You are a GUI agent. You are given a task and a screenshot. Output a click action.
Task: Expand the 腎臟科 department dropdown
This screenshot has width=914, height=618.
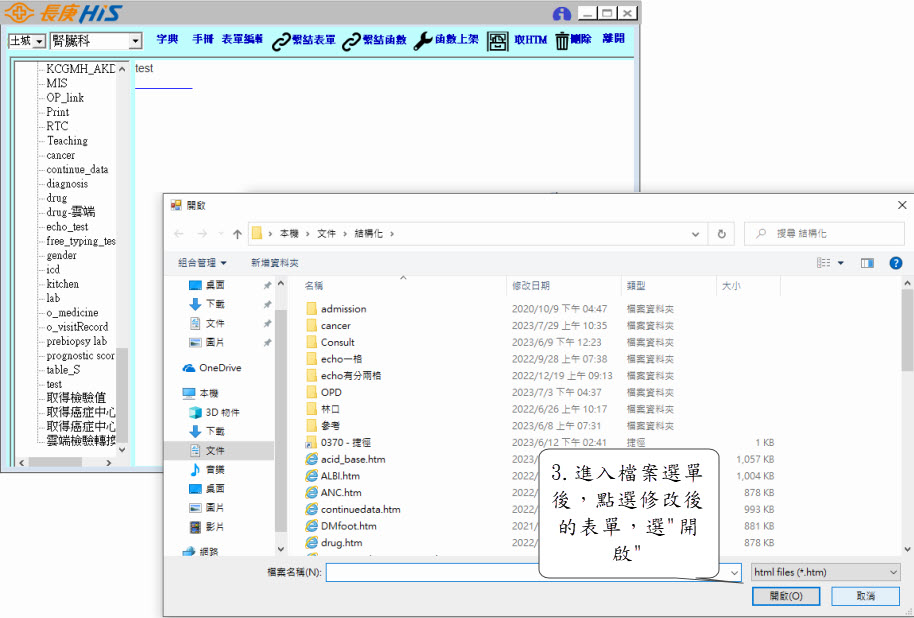tap(135, 41)
